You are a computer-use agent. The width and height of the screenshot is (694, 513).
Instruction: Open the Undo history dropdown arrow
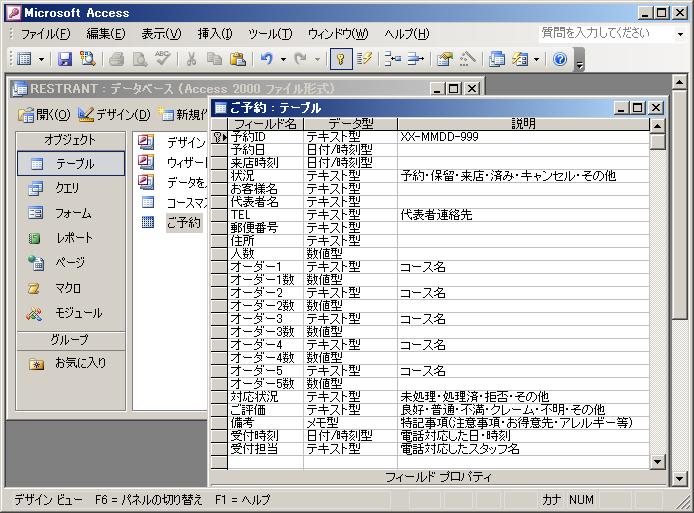pos(283,59)
